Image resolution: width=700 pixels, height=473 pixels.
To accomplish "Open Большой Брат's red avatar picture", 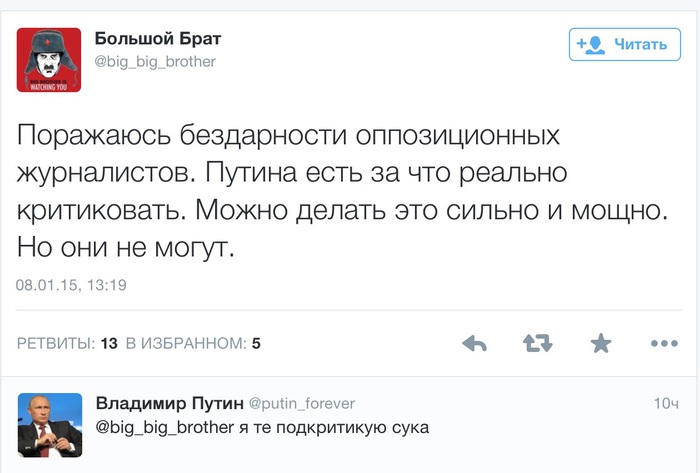I will pos(49,60).
